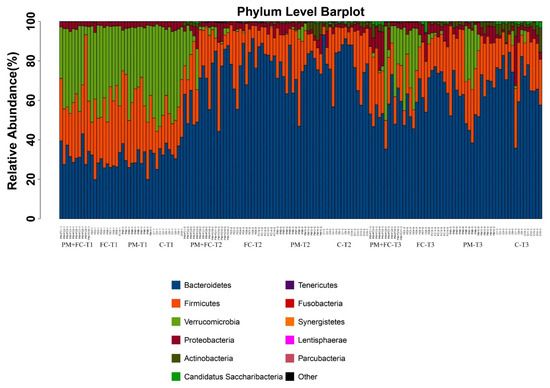The height and width of the screenshot is (388, 550).
Task: Click the 80 y-axis tick label
Action: [31, 61]
